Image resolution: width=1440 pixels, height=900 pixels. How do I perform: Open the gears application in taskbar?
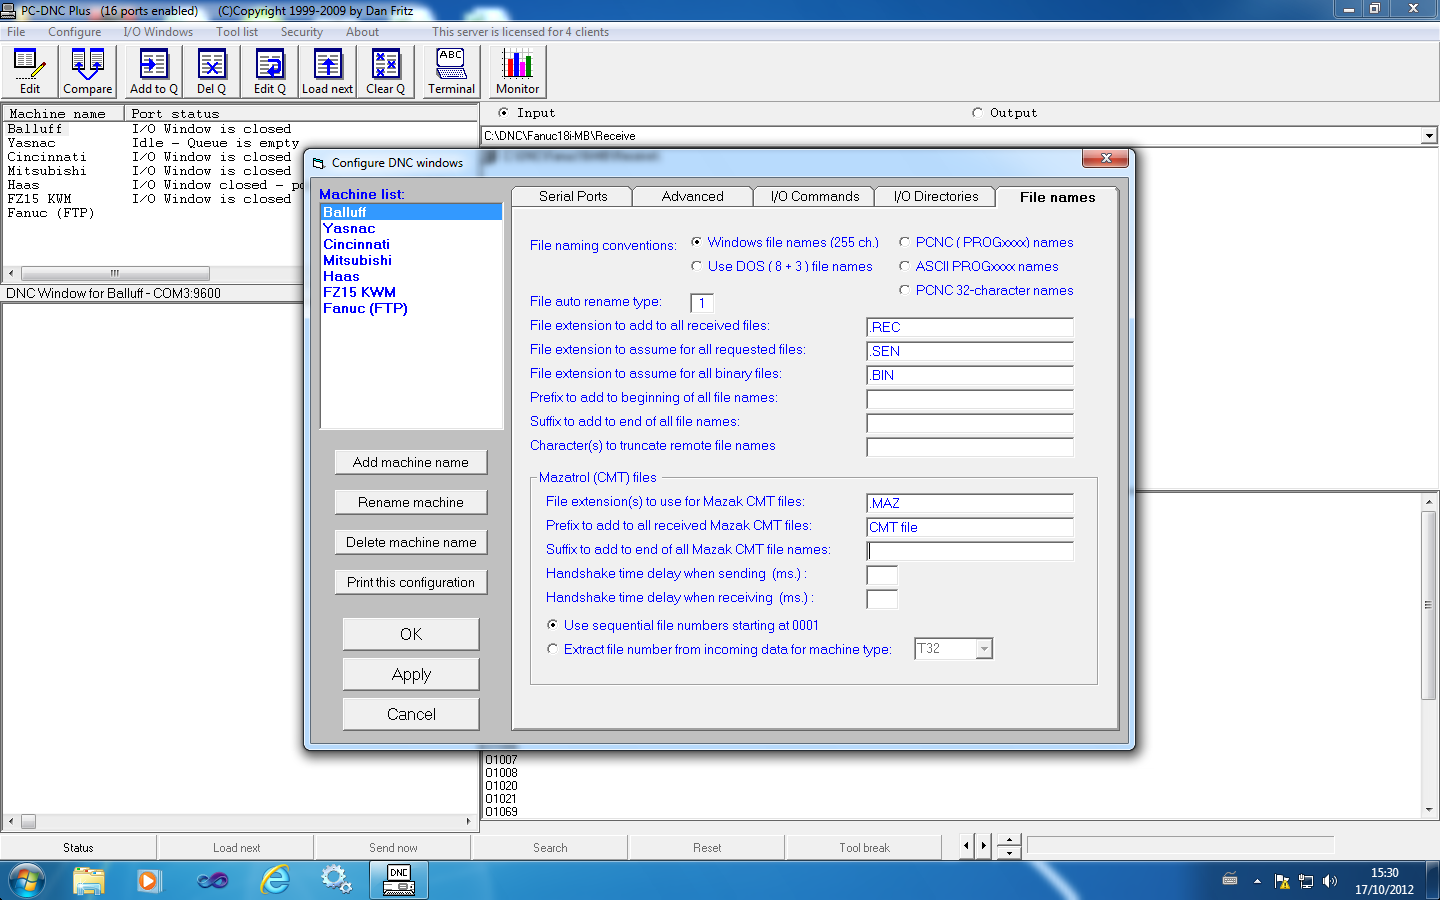point(336,881)
